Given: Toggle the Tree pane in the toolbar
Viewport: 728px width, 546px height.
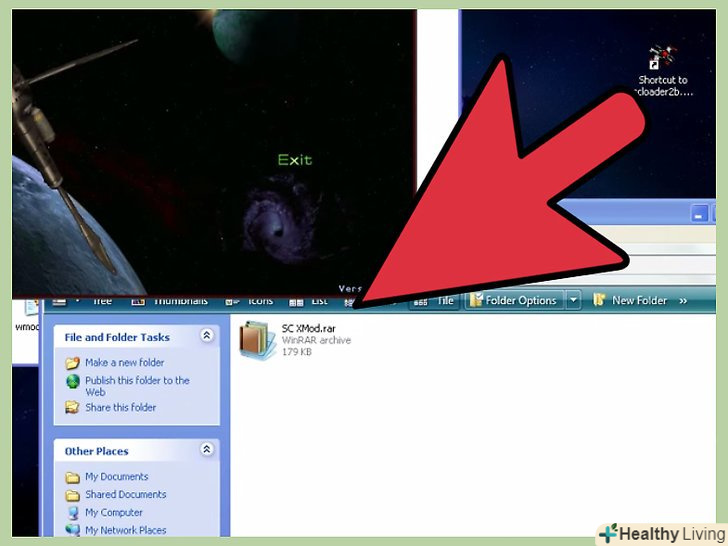Looking at the screenshot, I should coord(102,301).
